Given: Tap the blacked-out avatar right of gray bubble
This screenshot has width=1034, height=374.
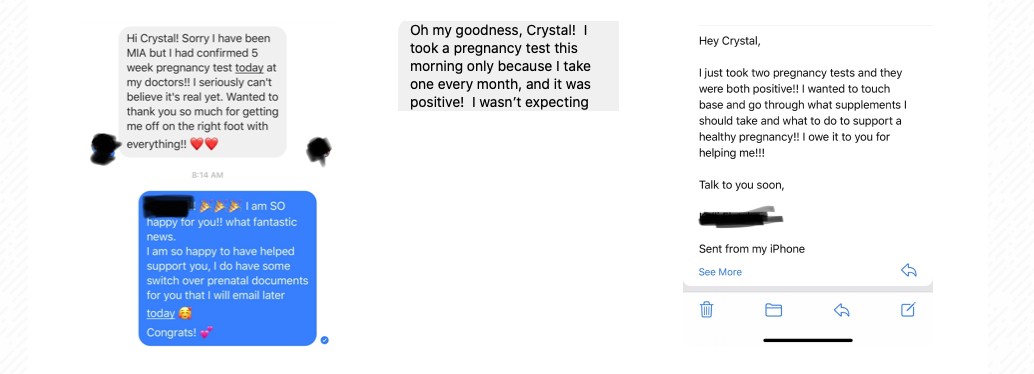Looking at the screenshot, I should click(x=319, y=150).
